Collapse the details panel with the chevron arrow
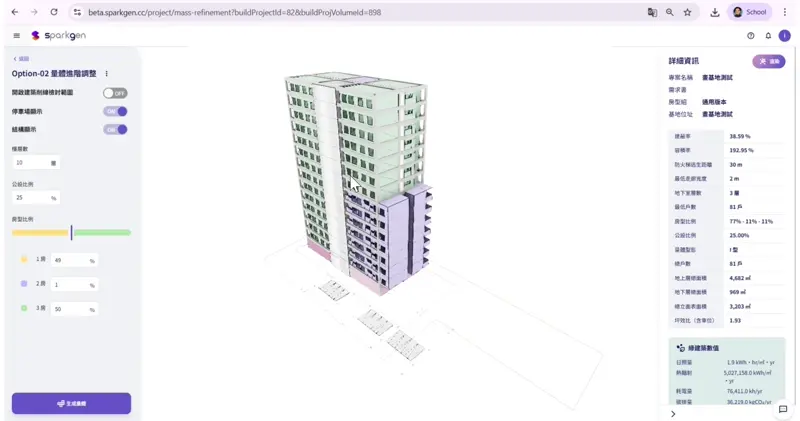The image size is (800, 421). coord(673,413)
